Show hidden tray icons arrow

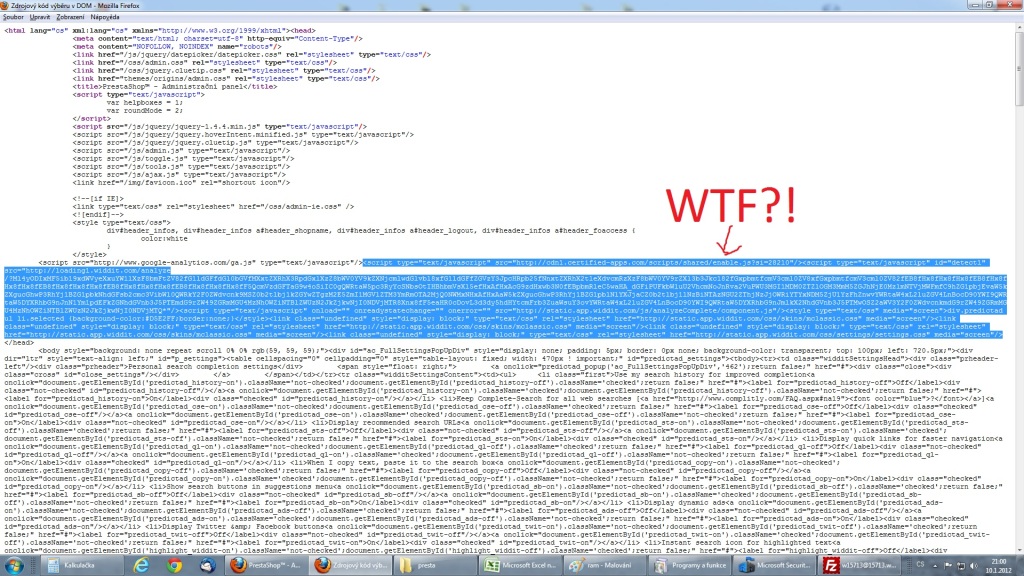[x=935, y=566]
